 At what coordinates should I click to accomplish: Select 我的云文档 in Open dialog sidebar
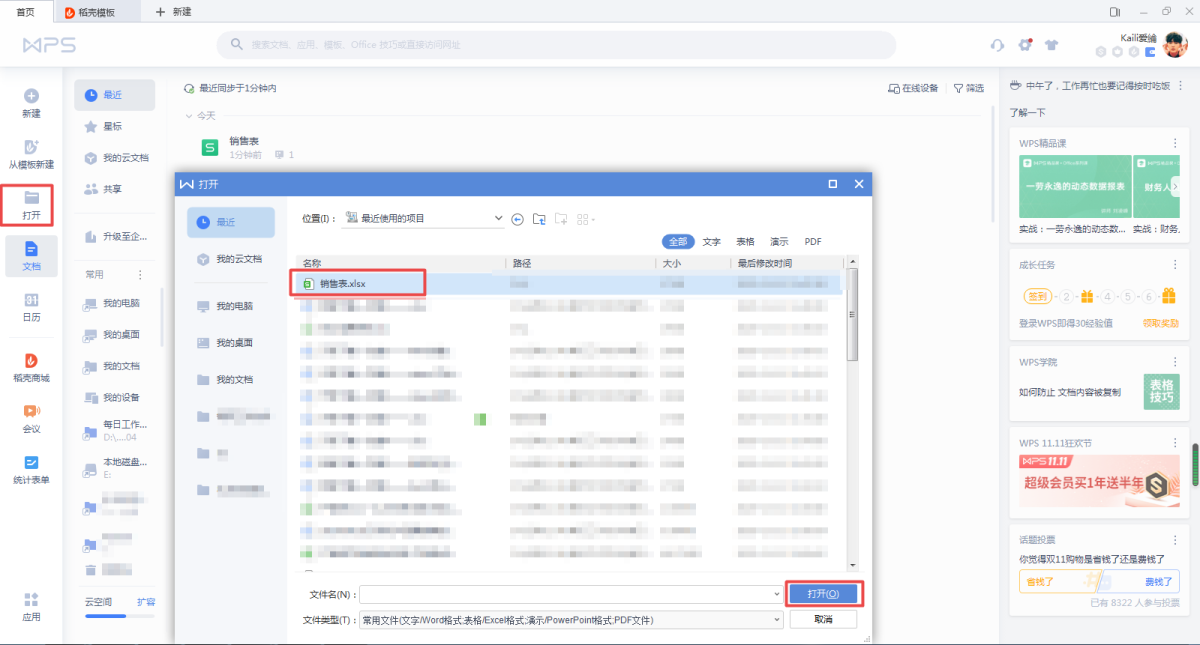pos(229,259)
